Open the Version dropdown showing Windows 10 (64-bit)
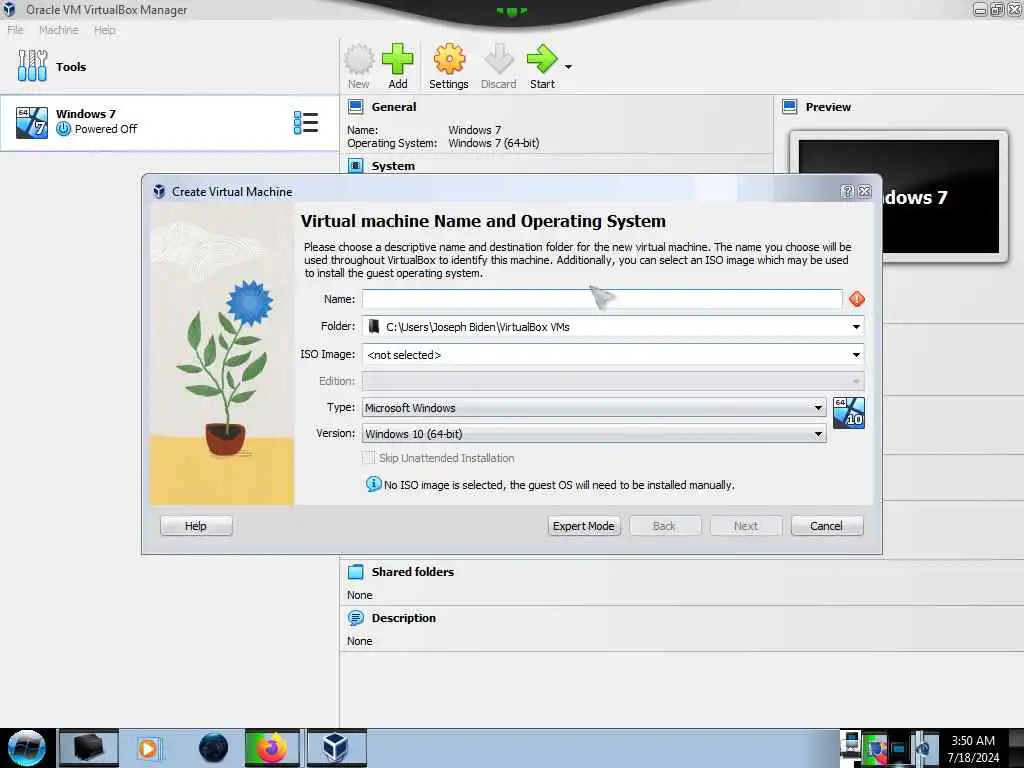 594,434
